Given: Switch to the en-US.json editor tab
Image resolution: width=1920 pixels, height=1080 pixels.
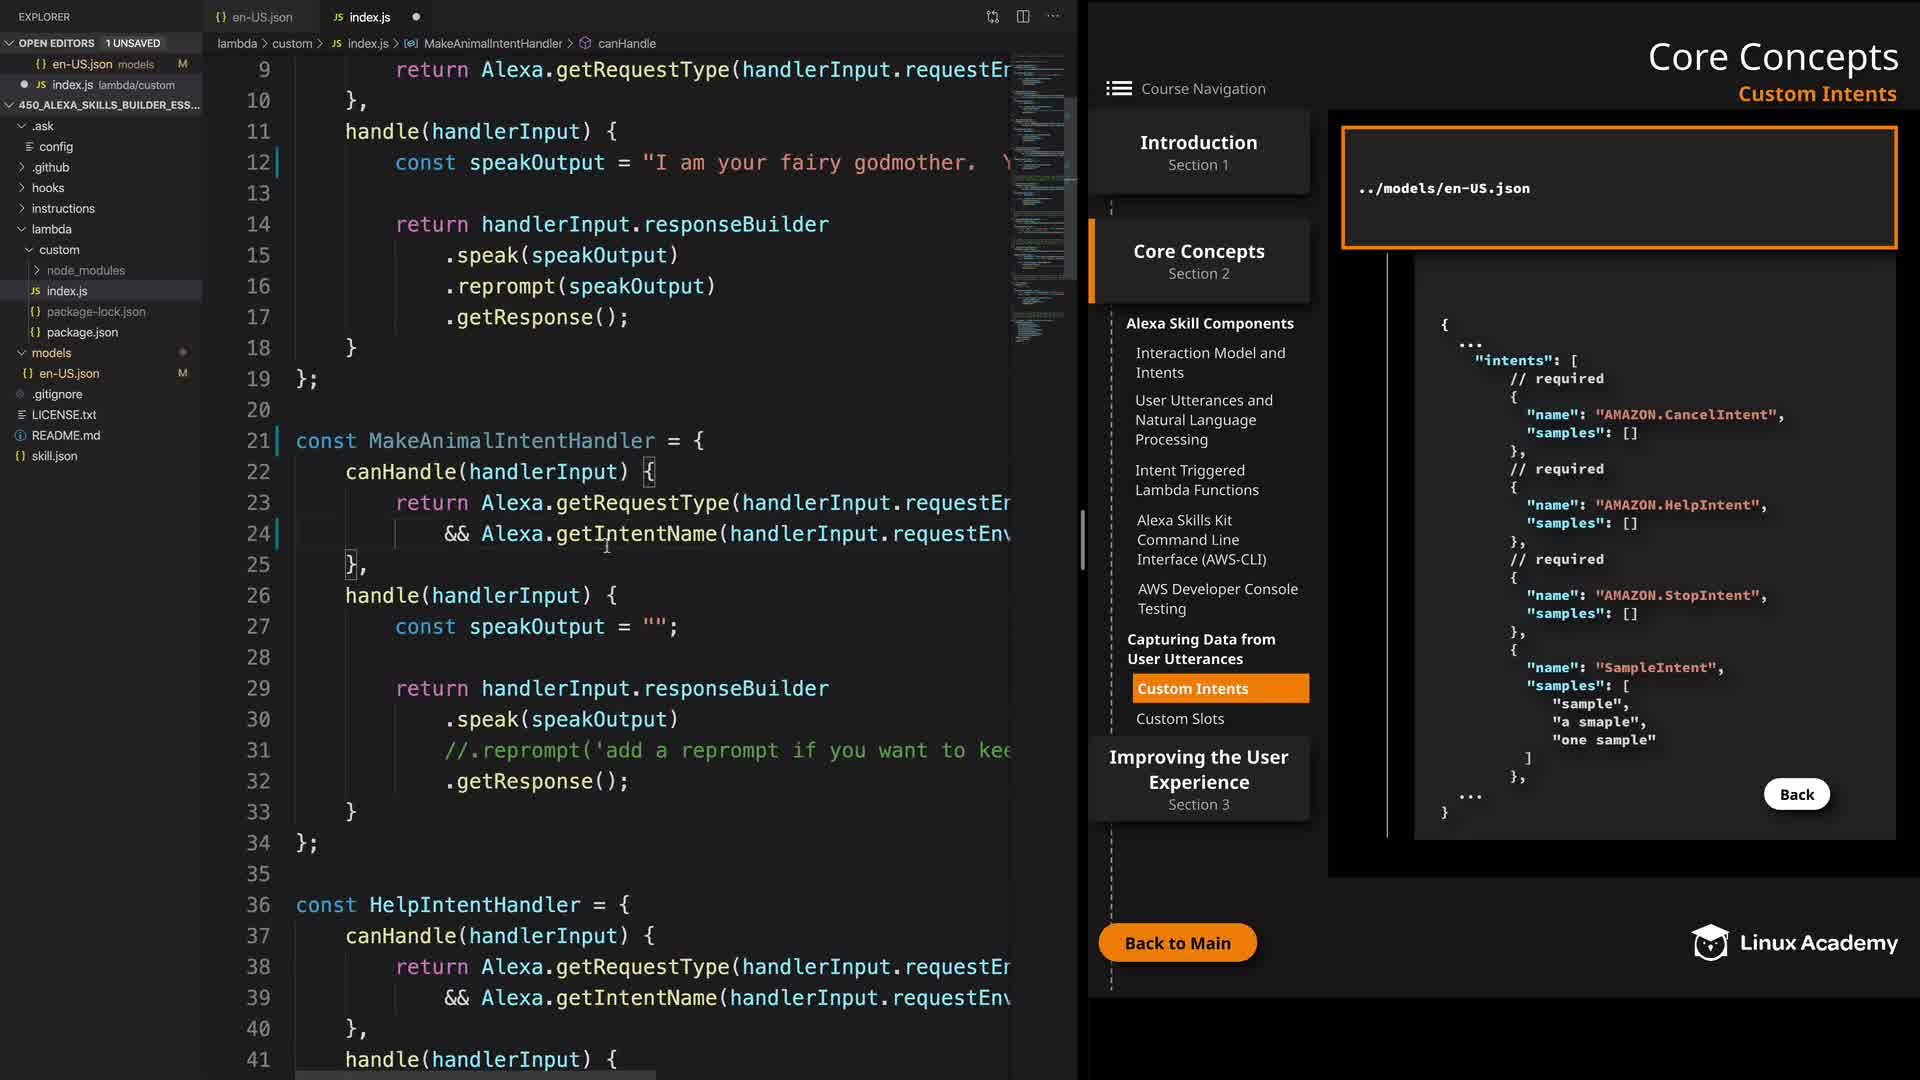Looking at the screenshot, I should click(x=261, y=17).
